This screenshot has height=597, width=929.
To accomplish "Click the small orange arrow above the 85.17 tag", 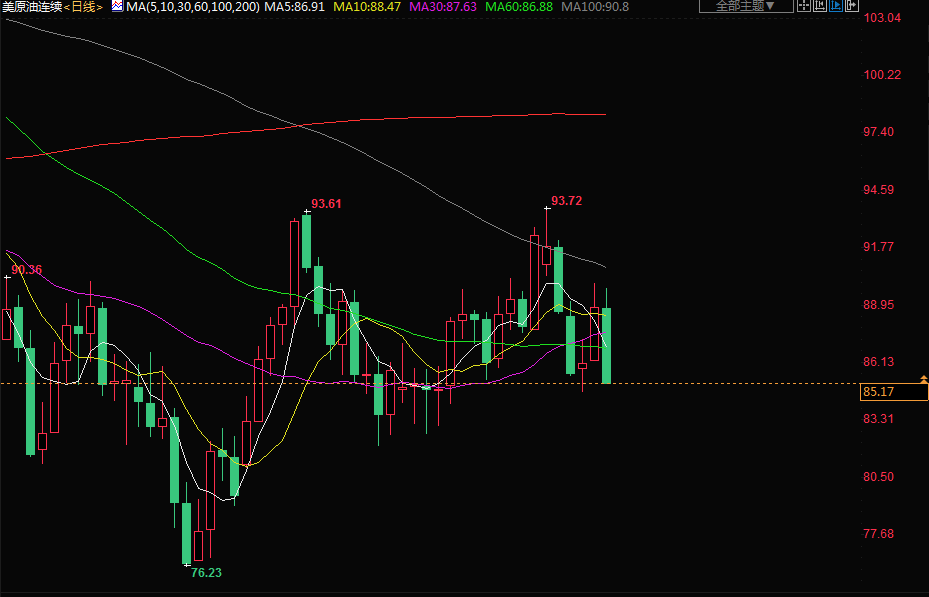I will pyautogui.click(x=924, y=379).
